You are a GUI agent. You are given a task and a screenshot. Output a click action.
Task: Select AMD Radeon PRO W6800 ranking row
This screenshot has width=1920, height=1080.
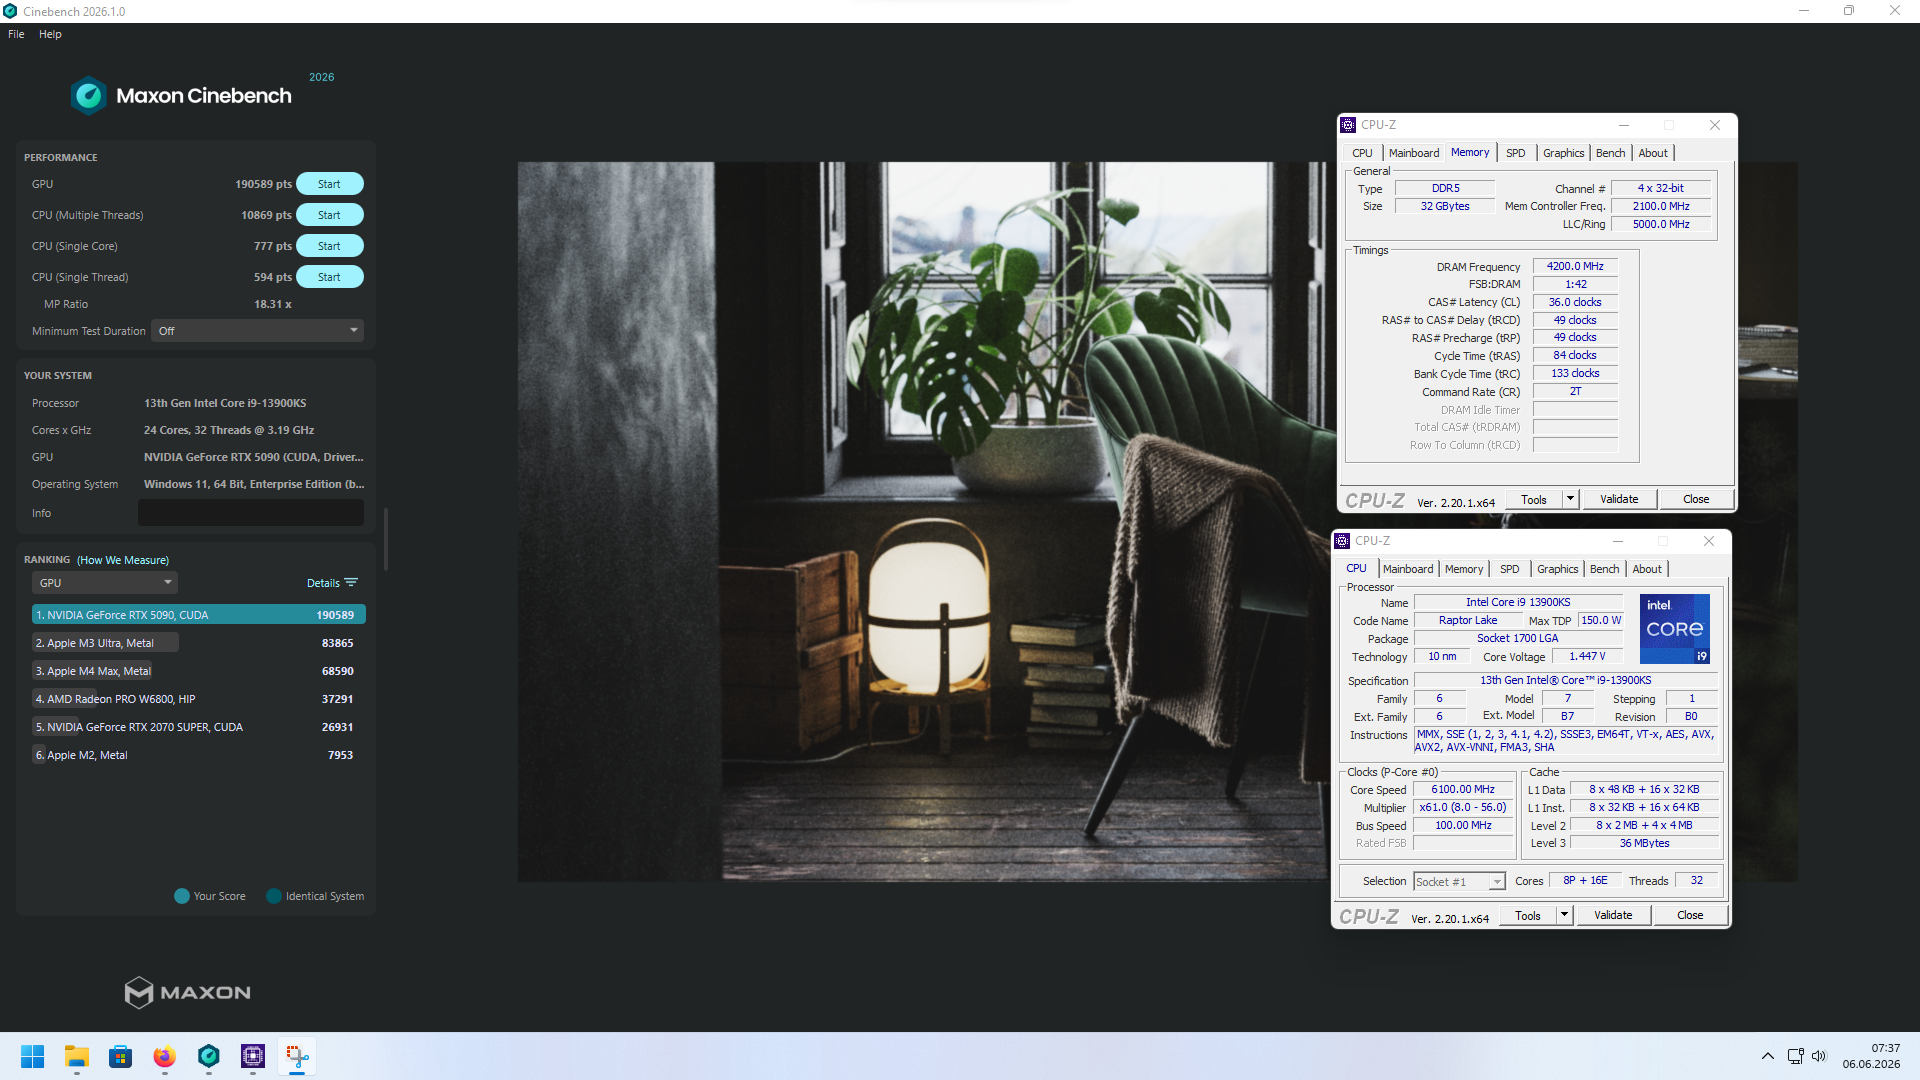(199, 699)
